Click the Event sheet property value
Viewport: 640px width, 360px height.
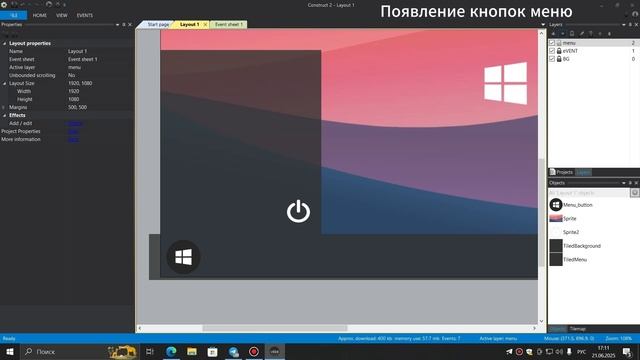pos(83,59)
